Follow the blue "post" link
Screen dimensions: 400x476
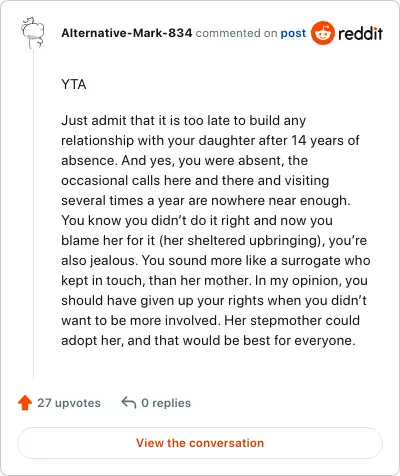click(293, 33)
